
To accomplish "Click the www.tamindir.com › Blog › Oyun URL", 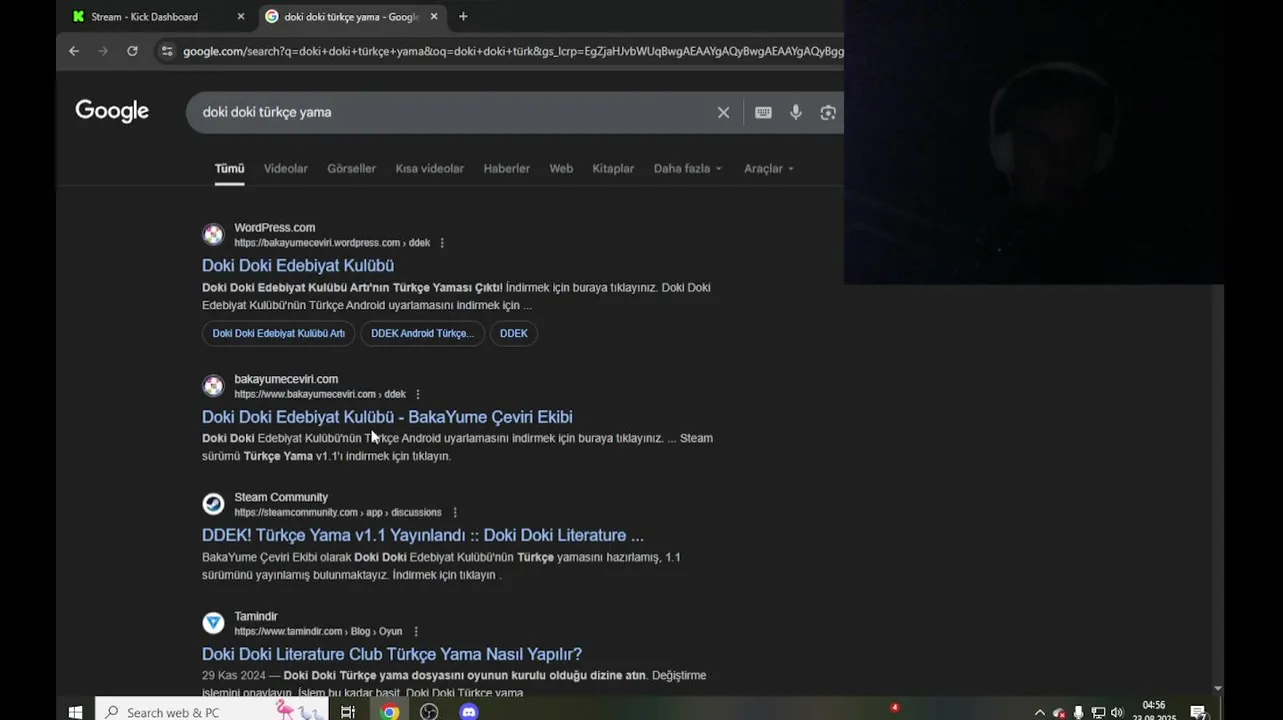I will point(318,631).
